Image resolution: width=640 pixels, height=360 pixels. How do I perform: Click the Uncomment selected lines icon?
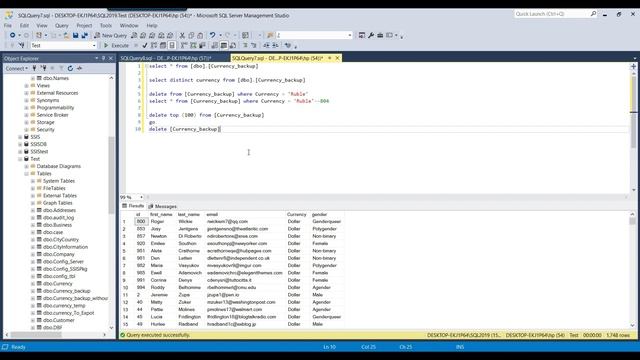pyautogui.click(x=253, y=45)
